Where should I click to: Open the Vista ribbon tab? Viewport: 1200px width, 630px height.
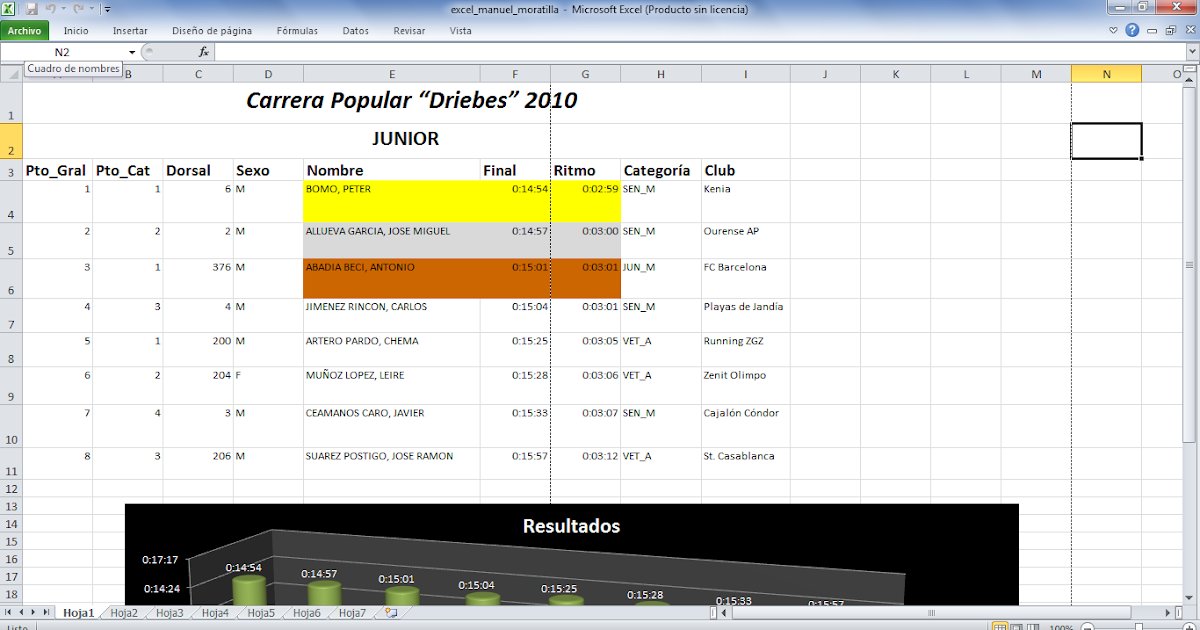point(461,31)
